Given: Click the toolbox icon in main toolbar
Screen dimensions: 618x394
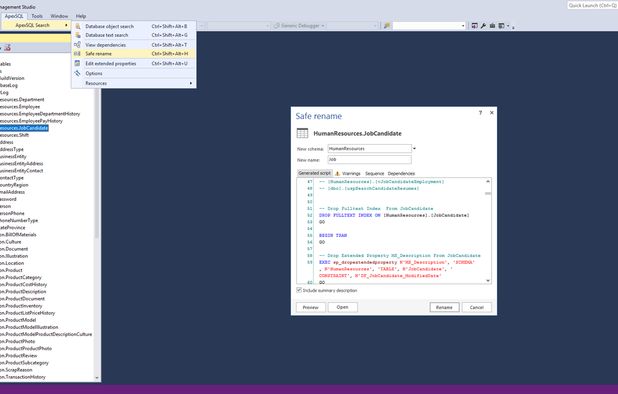Looking at the screenshot, I should coord(492,26).
